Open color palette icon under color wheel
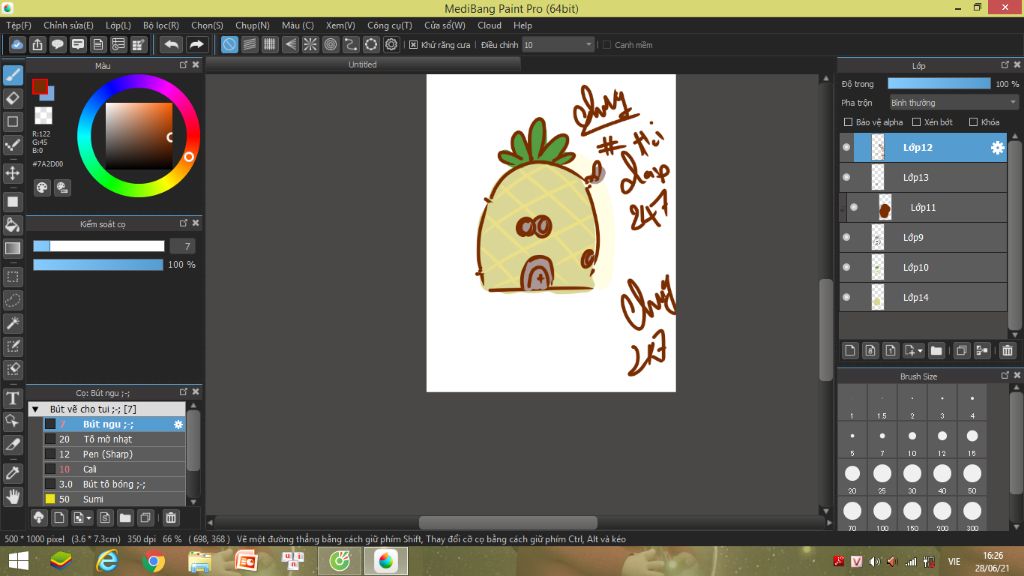The height and width of the screenshot is (576, 1024). [42, 188]
